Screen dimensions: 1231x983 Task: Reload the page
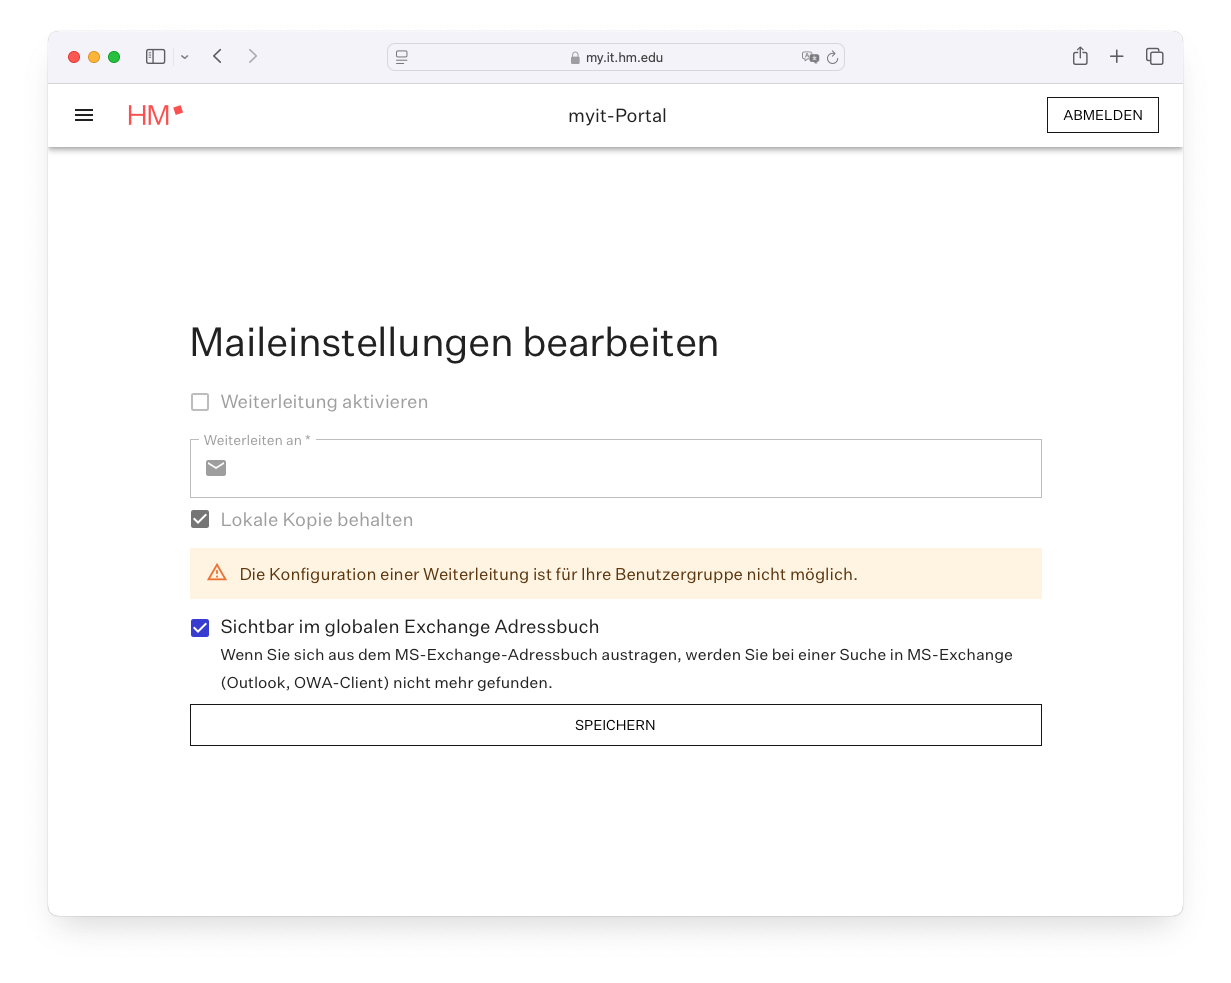[832, 58]
